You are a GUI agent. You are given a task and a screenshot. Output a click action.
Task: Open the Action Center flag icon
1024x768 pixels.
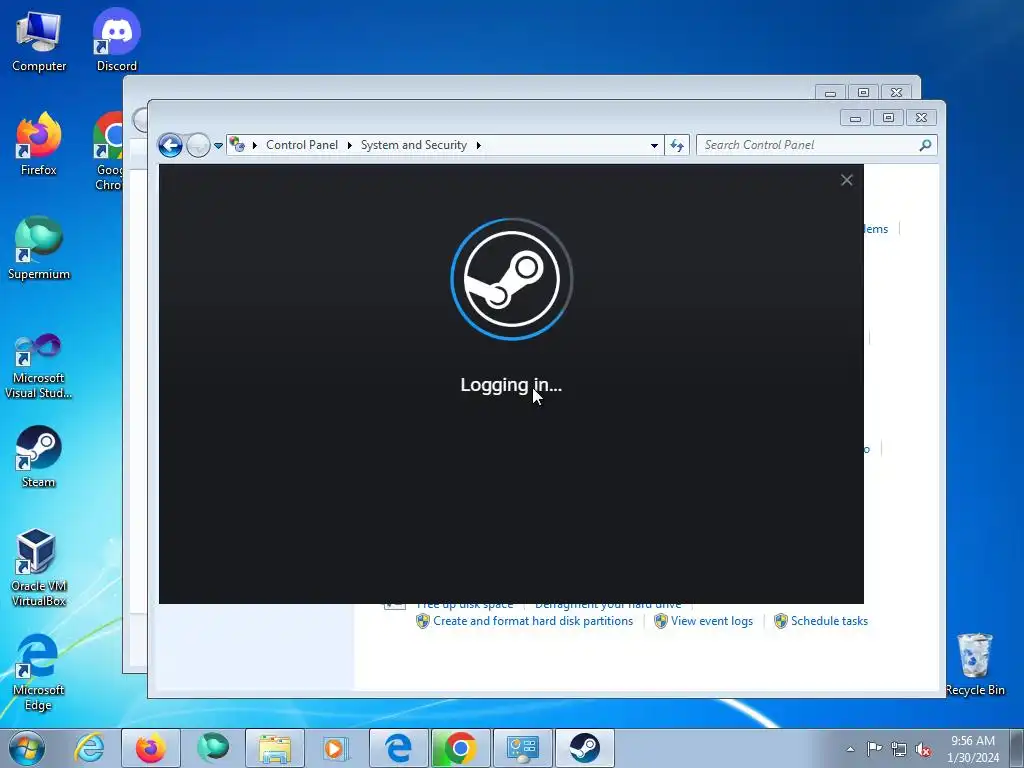click(x=874, y=749)
